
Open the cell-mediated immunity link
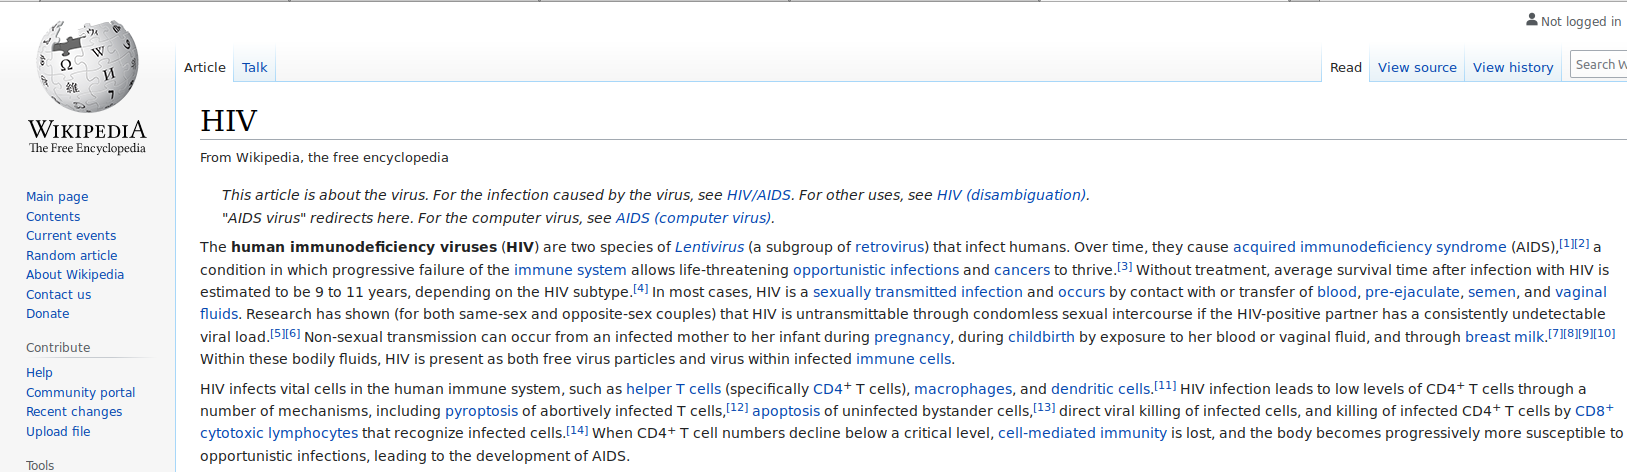coord(1082,433)
